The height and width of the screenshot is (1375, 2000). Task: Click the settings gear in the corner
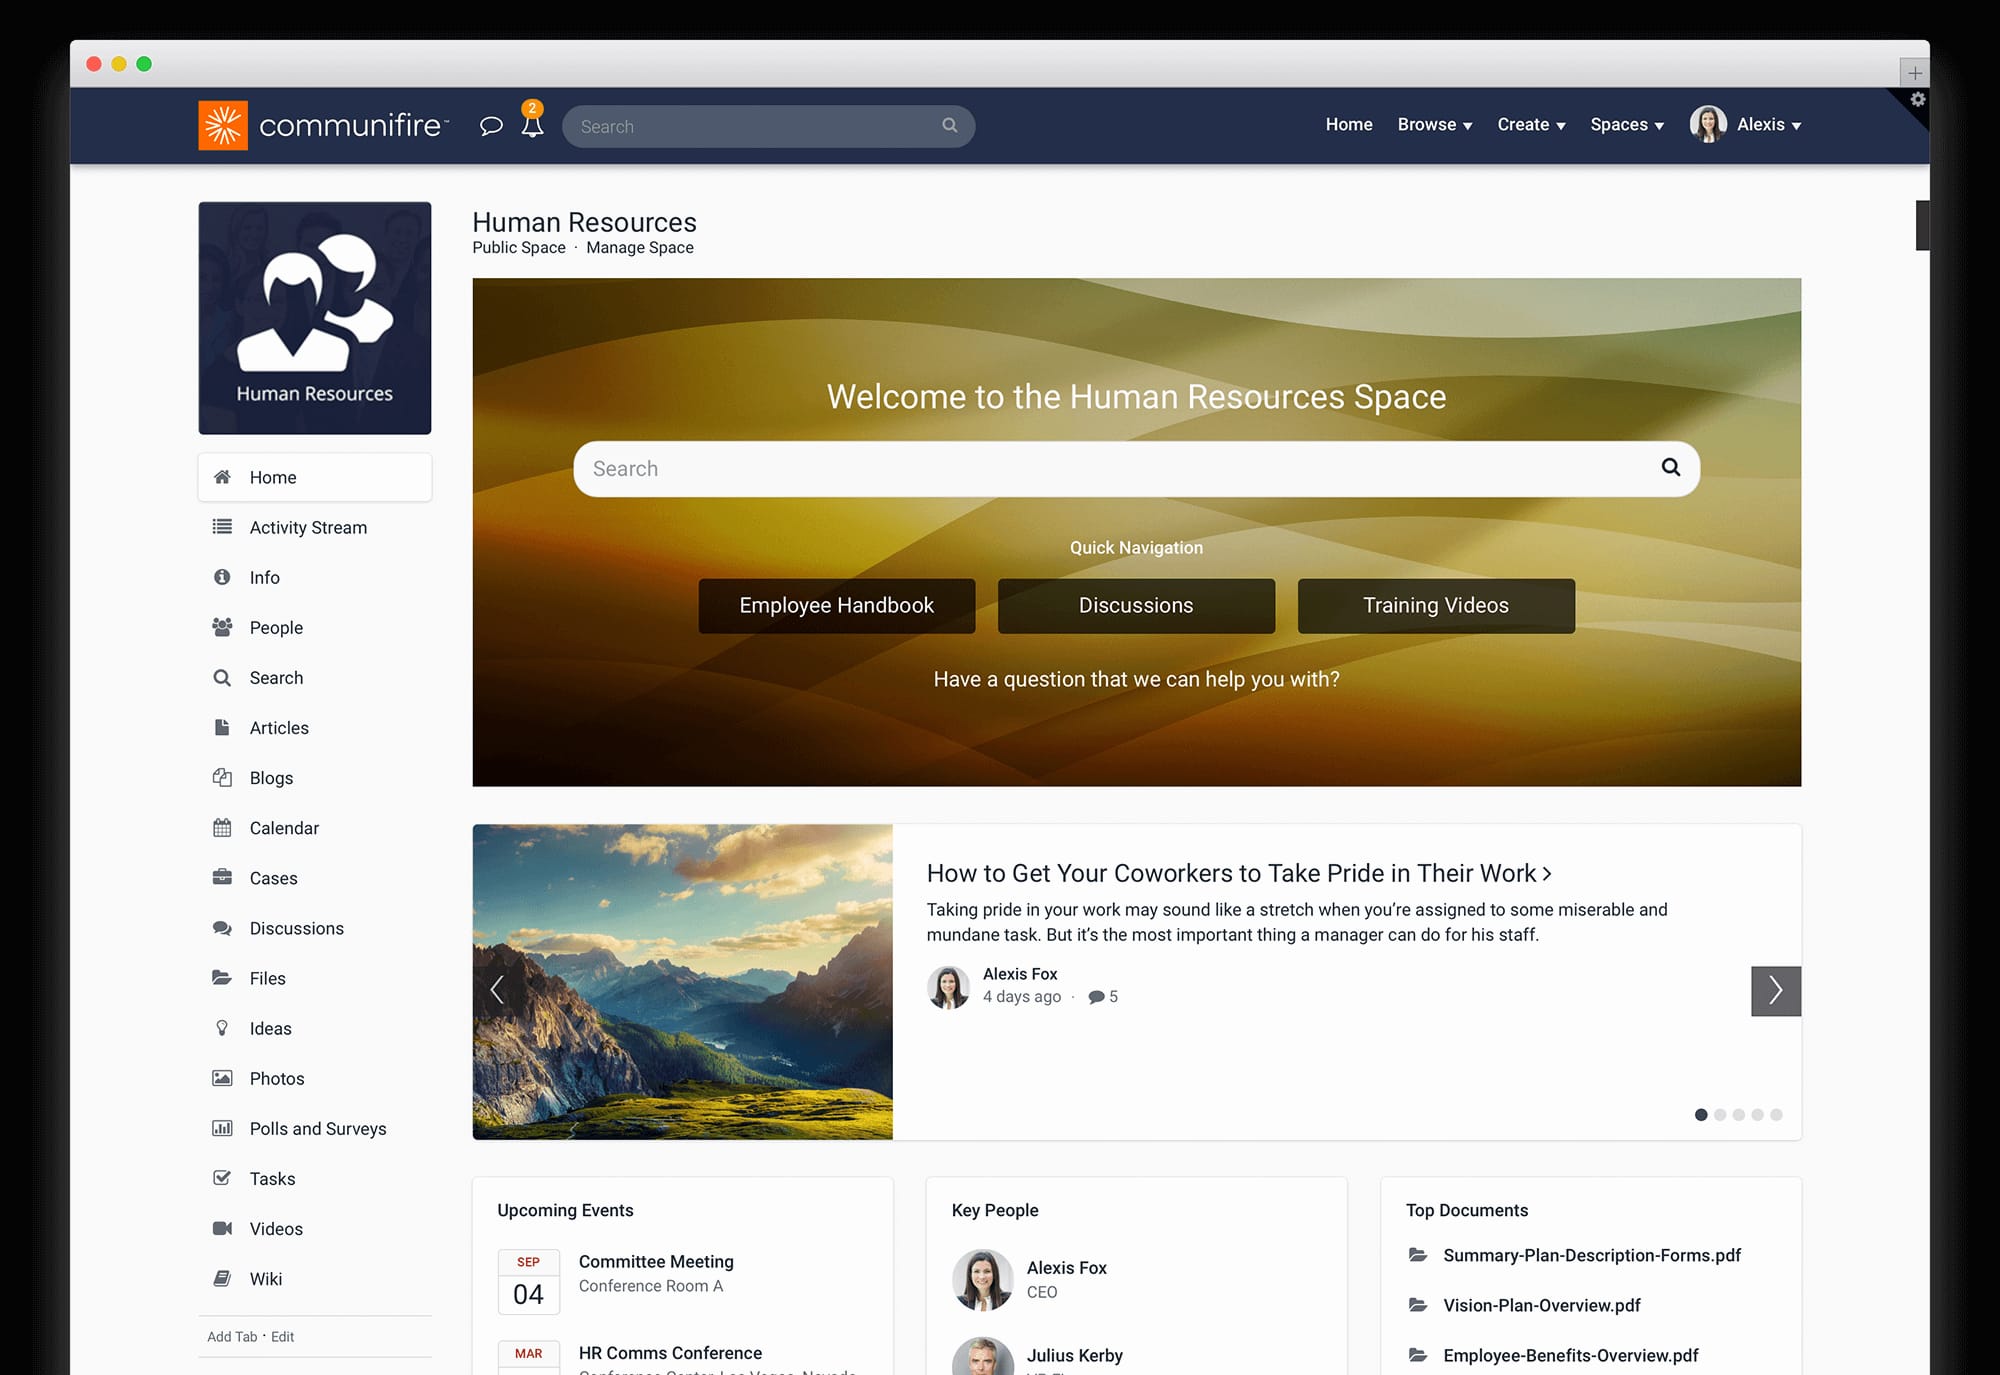coord(1917,100)
